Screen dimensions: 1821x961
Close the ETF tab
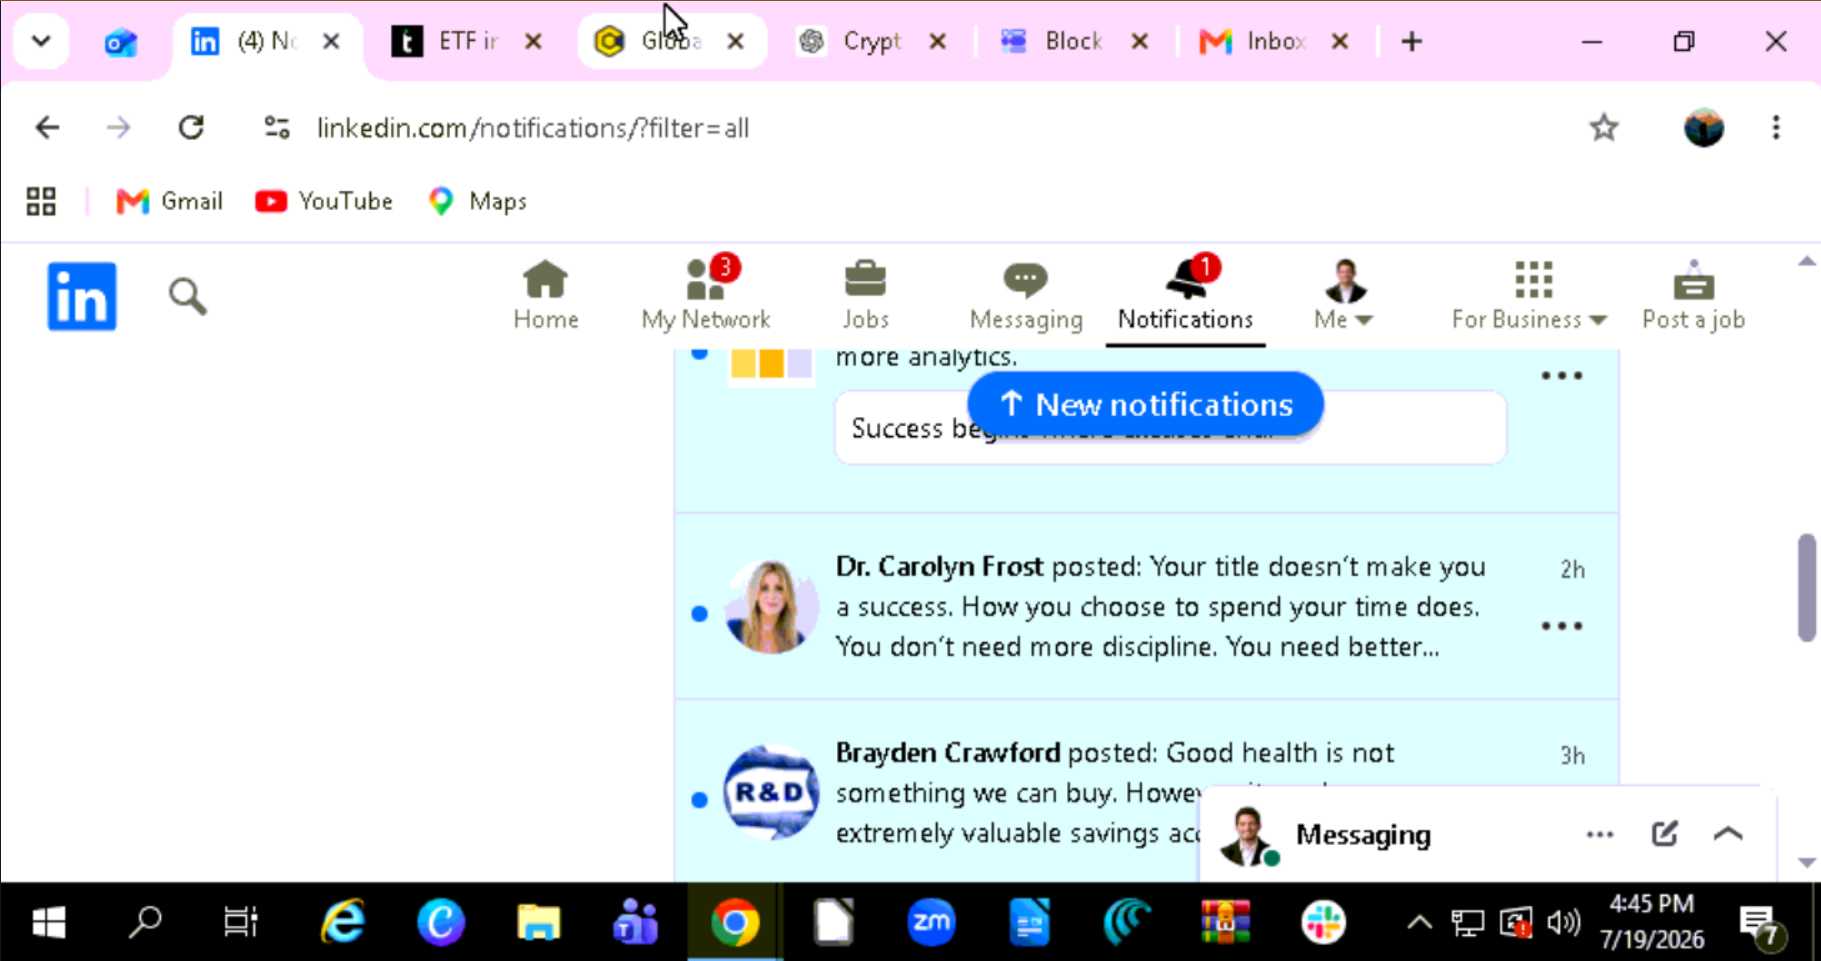coord(534,41)
